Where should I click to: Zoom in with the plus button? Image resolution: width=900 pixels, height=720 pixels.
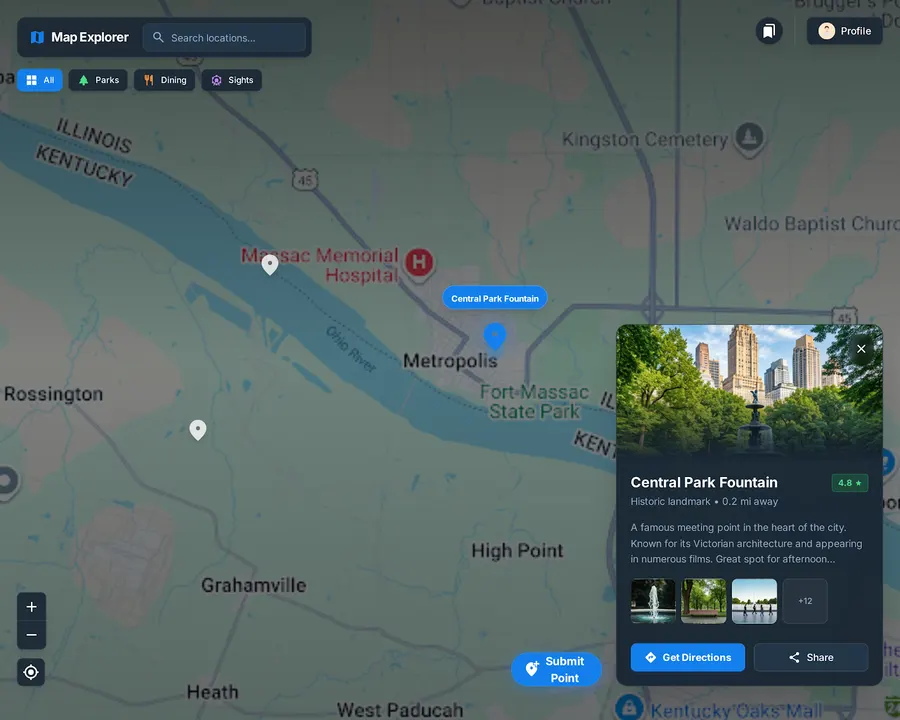[x=32, y=607]
